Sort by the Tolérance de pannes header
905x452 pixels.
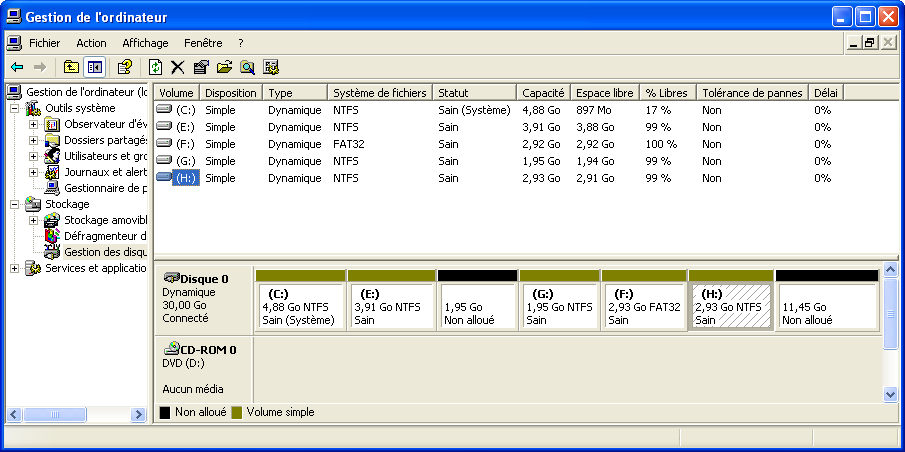[x=753, y=93]
